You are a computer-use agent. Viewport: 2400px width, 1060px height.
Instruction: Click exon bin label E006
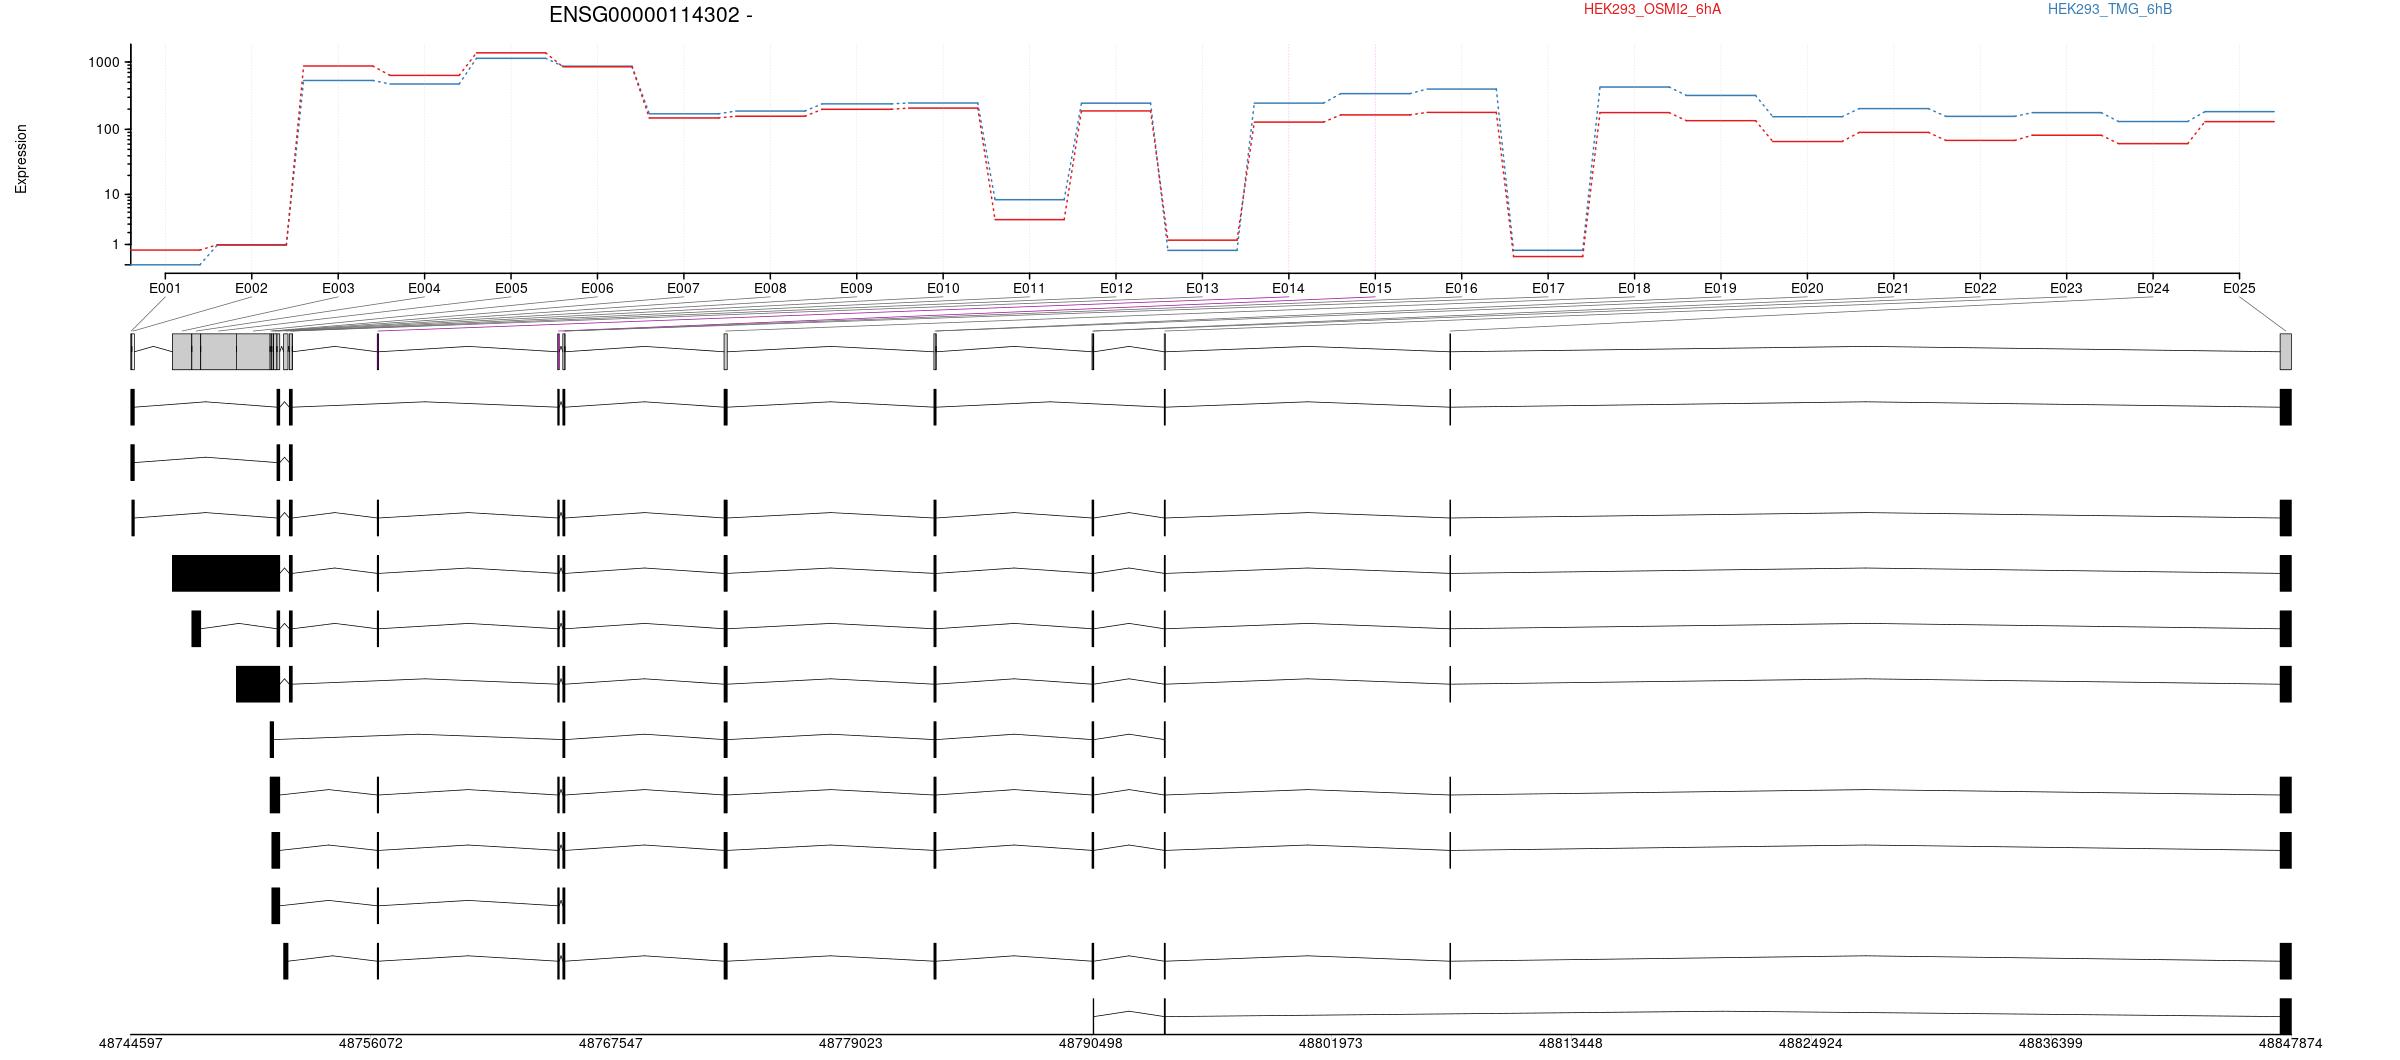coord(597,289)
